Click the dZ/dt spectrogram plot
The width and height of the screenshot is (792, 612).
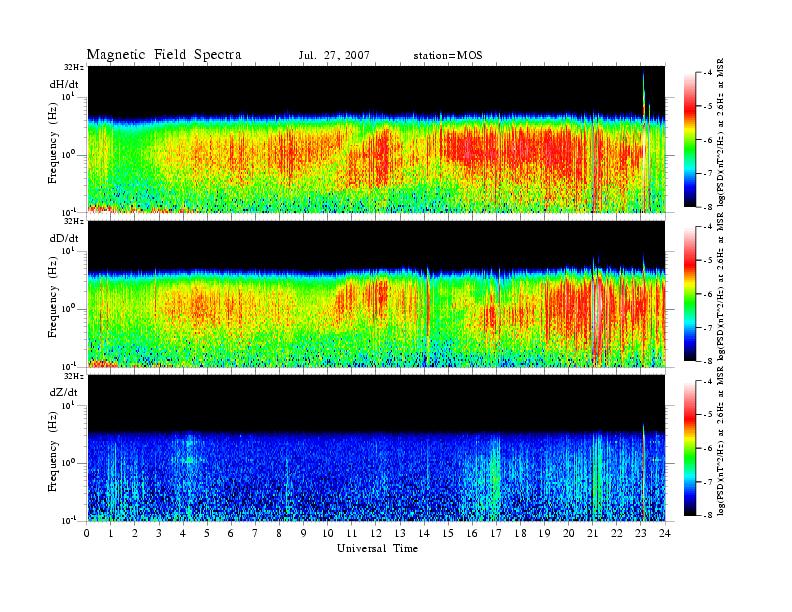click(376, 448)
